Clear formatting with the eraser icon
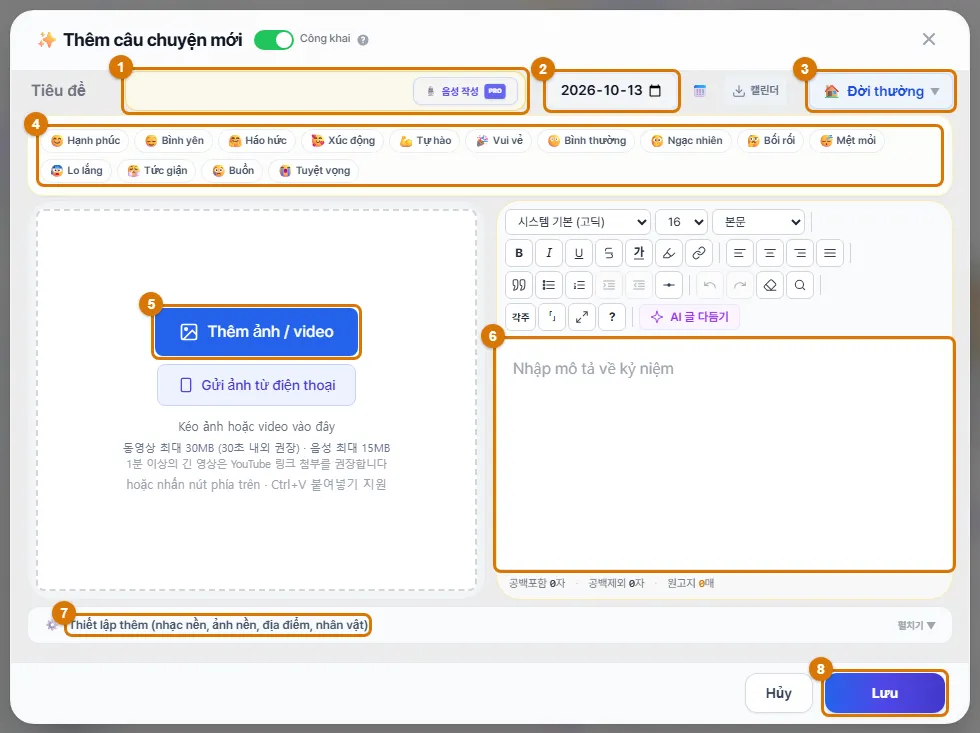 pyautogui.click(x=770, y=285)
